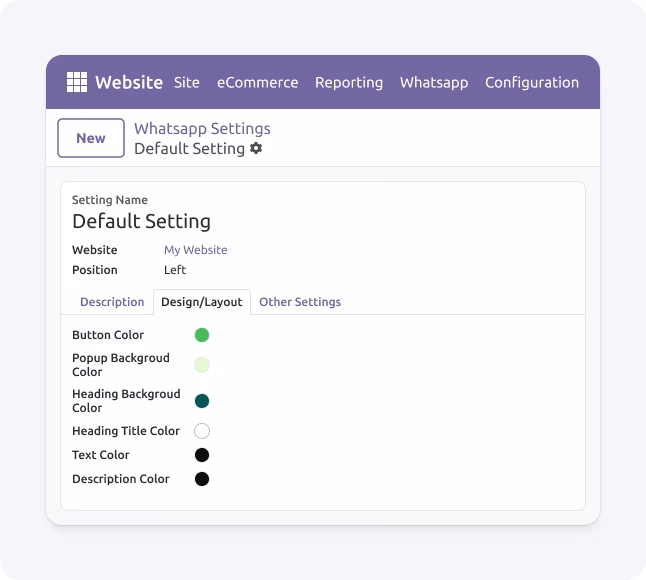The image size is (646, 580).
Task: Edit the Setting Name field Default Setting
Action: (141, 221)
